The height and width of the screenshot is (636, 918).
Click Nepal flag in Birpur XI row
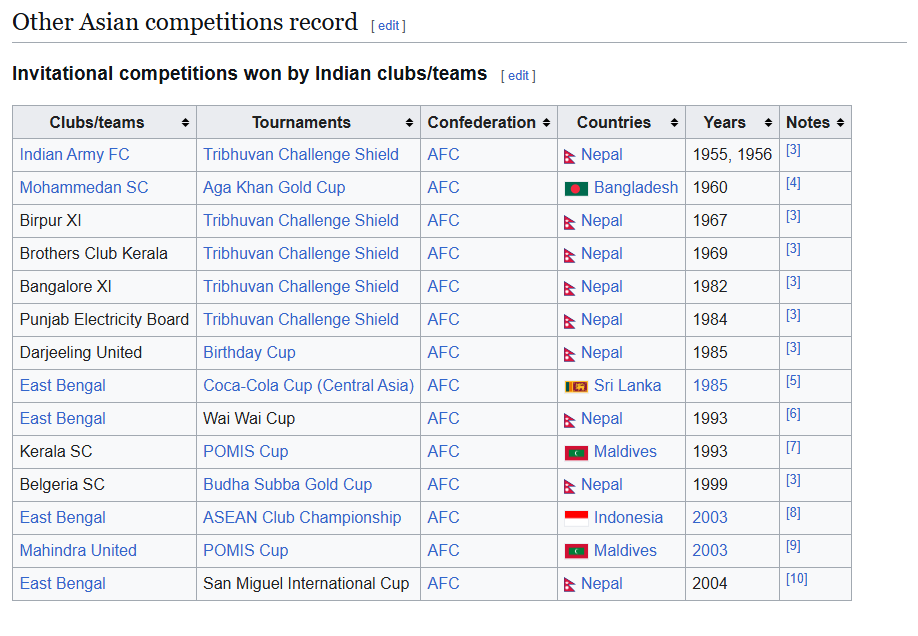[x=570, y=223]
